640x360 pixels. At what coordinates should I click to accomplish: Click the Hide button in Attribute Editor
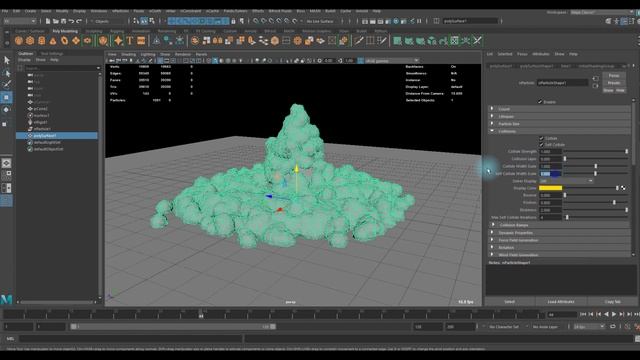[620, 90]
